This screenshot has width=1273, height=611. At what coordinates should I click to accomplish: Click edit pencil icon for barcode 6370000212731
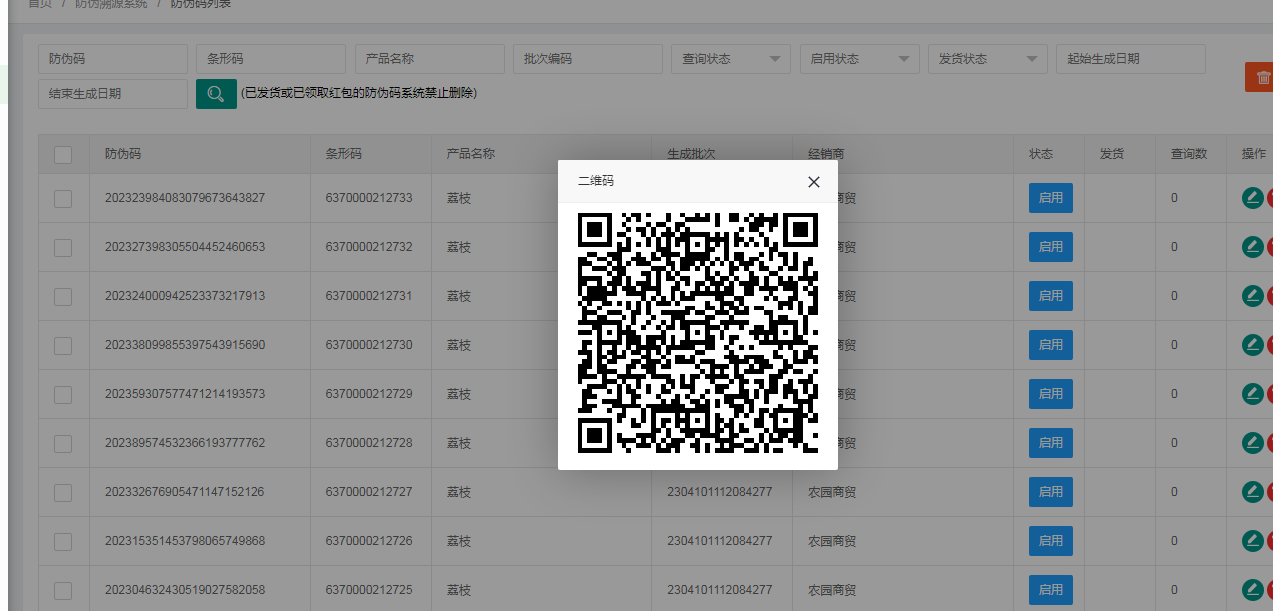[1251, 296]
